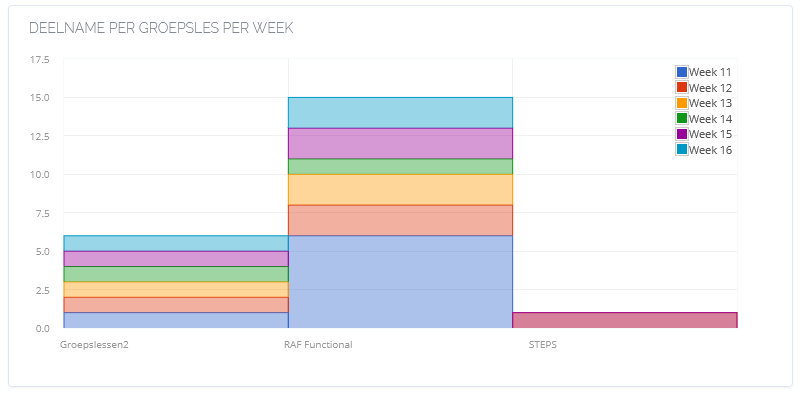
Task: Click the Week 14 green legend swatch
Action: (x=682, y=119)
